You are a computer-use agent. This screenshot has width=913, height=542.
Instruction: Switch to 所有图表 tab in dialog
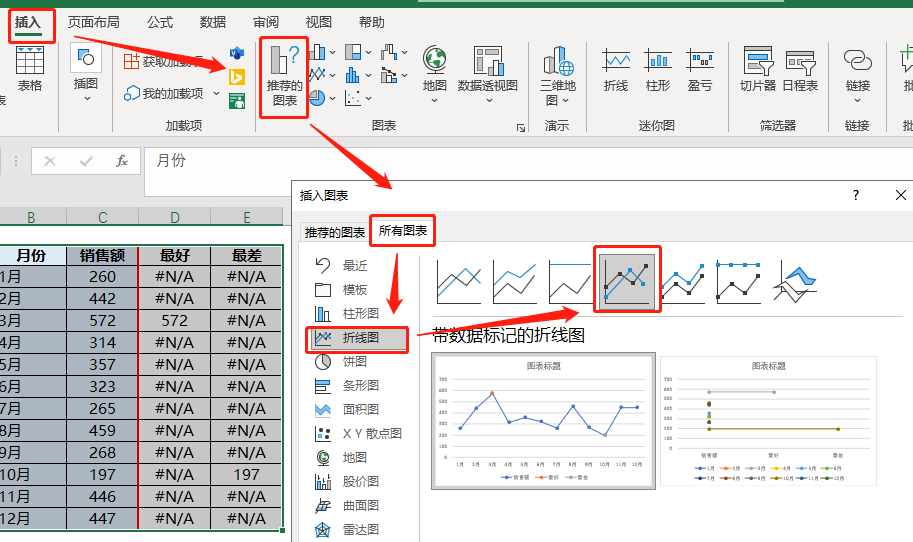(402, 231)
